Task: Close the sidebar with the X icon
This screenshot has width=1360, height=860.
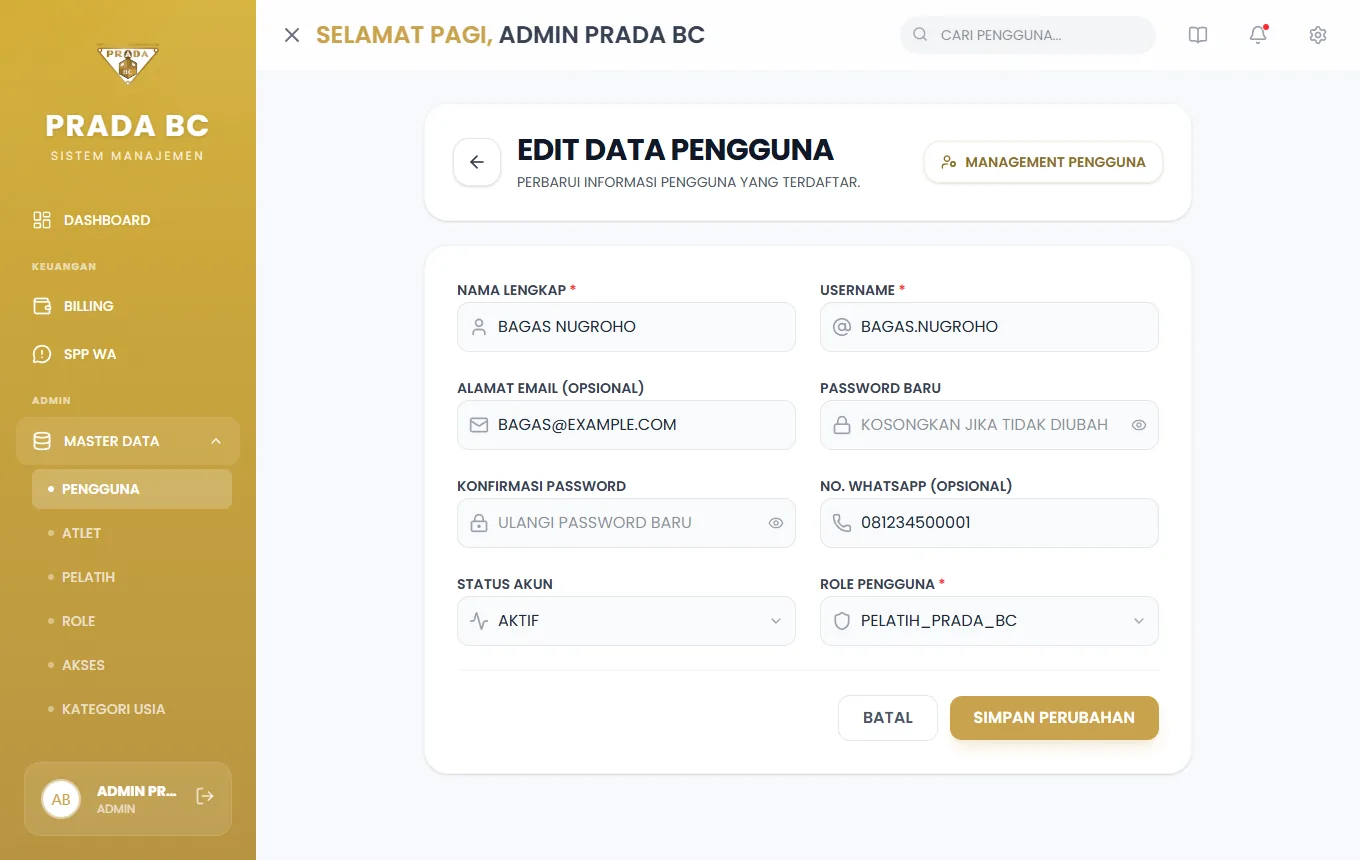Action: point(292,35)
